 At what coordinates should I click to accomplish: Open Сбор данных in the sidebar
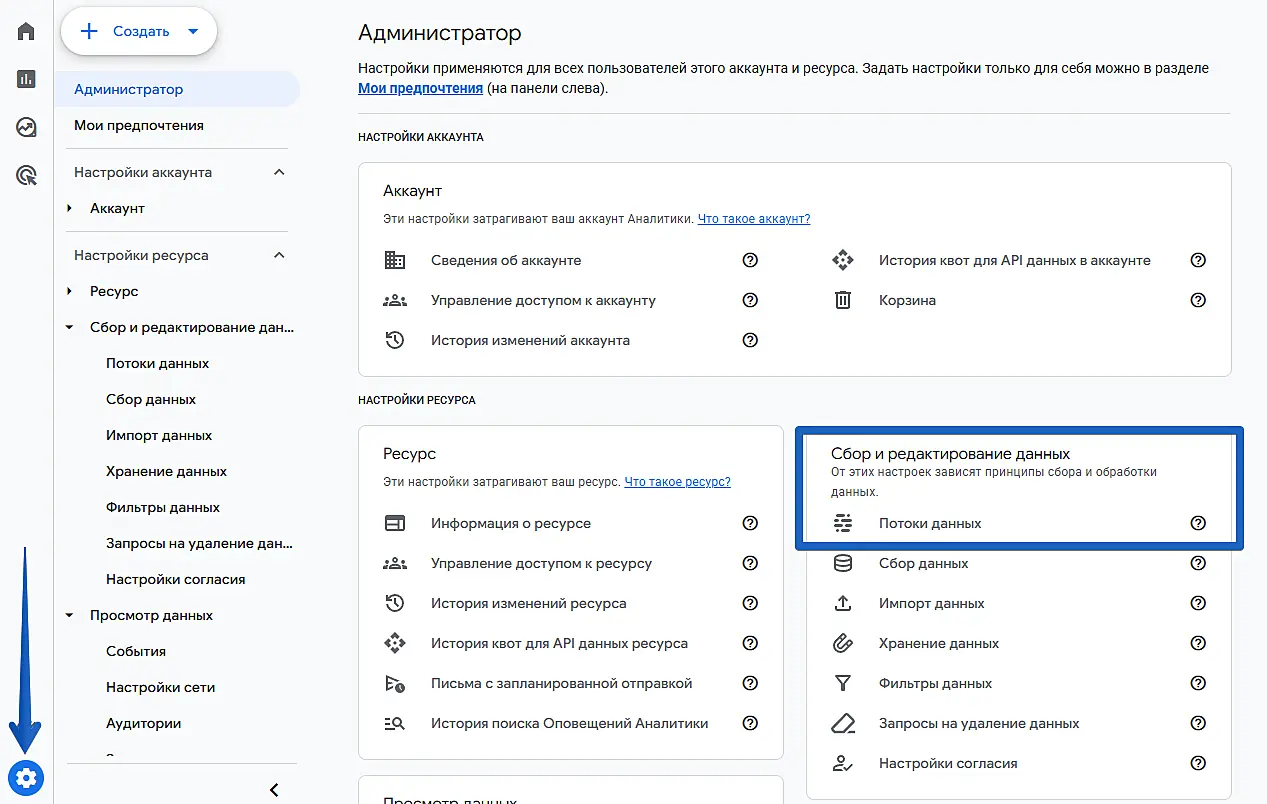151,399
